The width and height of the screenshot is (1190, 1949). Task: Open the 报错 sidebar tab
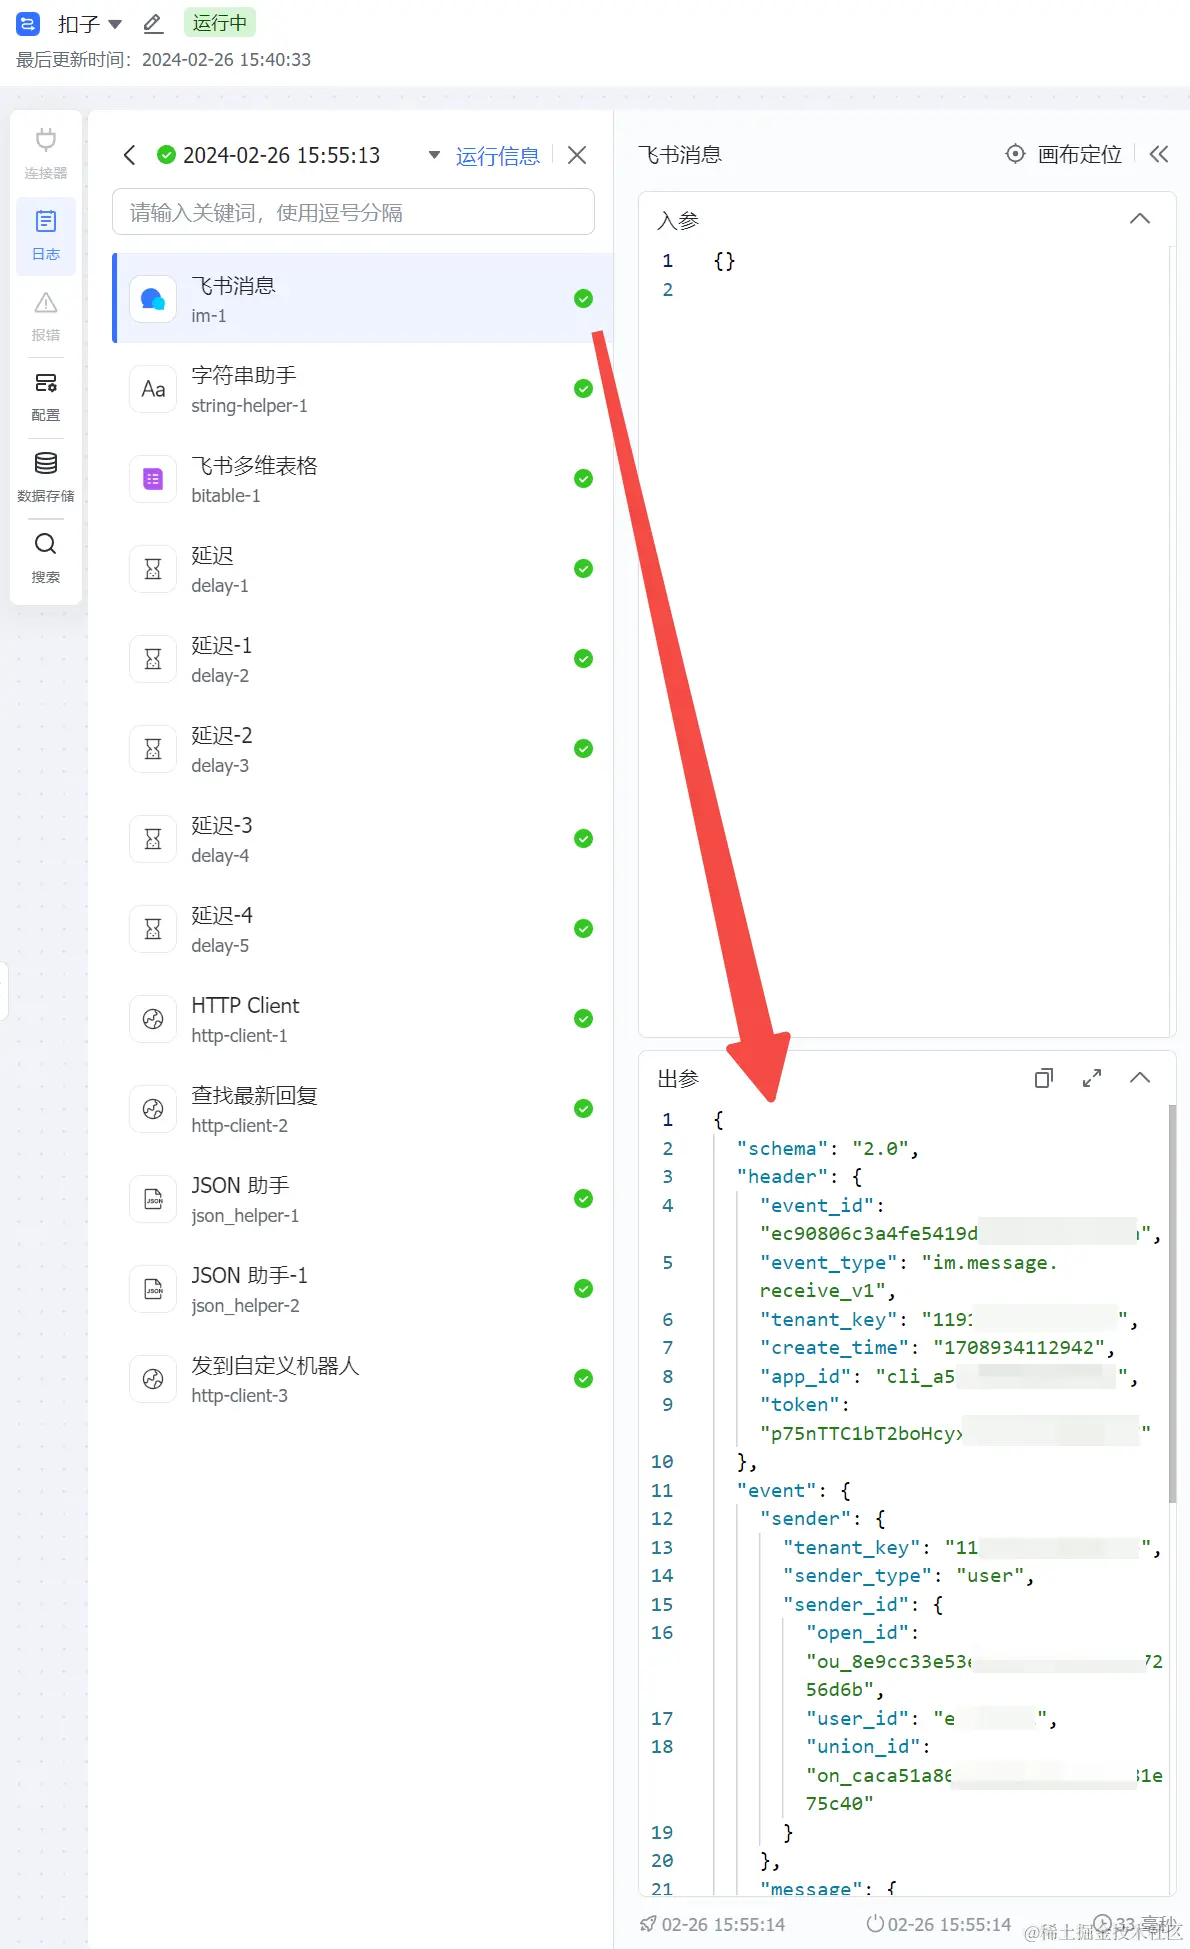46,316
